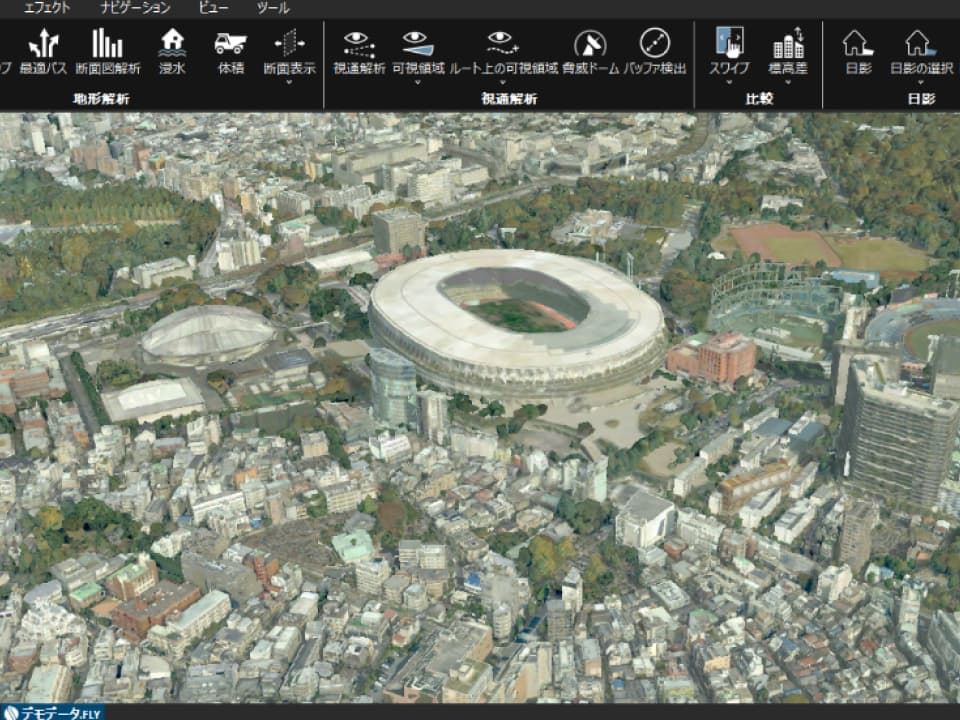
Task: Expand the 可視領域 dropdown arrow
Action: (x=418, y=82)
